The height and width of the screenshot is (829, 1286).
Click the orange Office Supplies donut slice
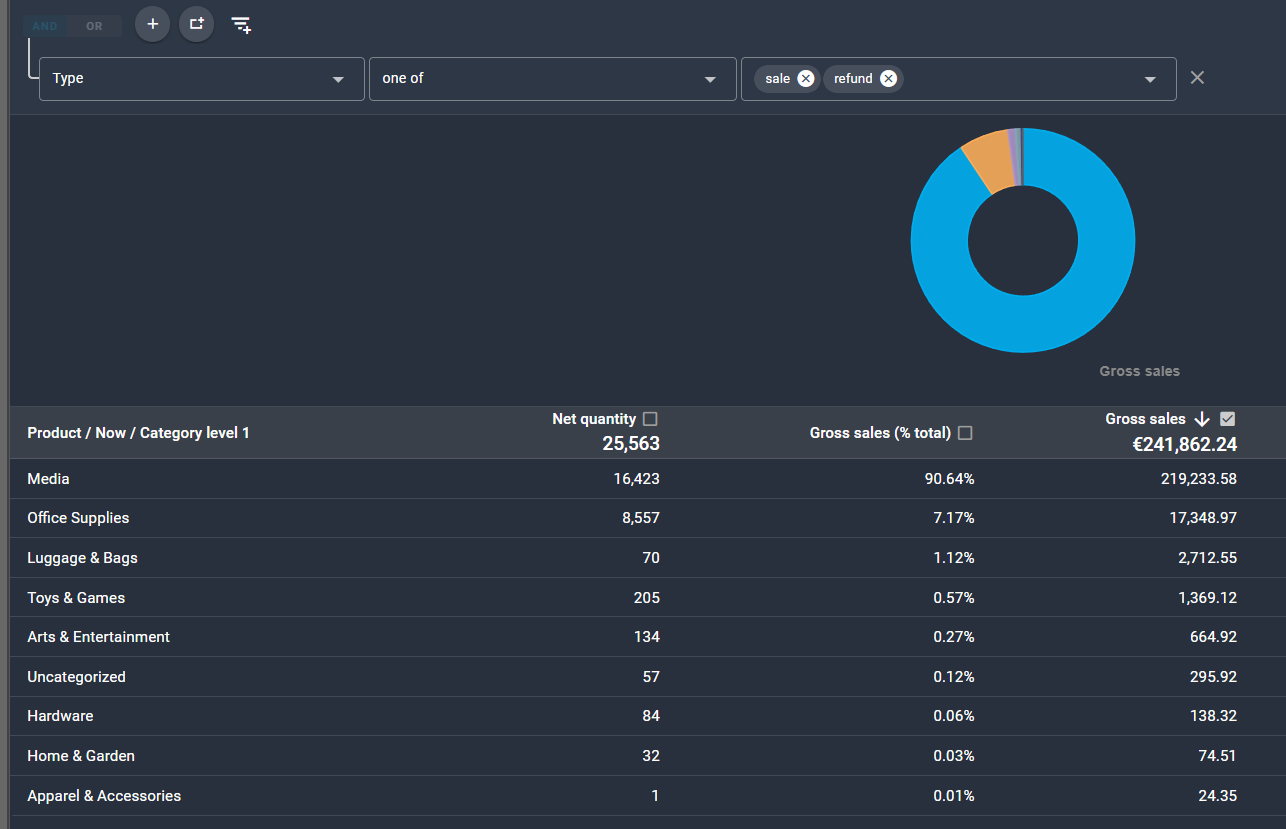(x=988, y=160)
